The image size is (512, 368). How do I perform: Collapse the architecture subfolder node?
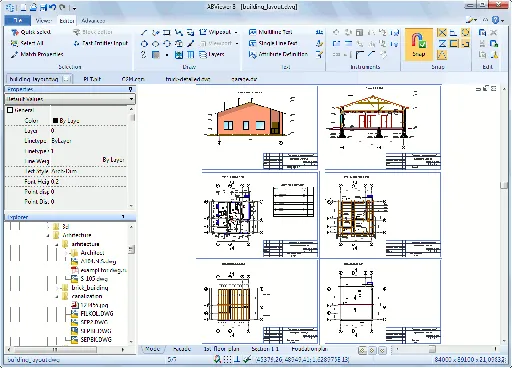(x=57, y=244)
